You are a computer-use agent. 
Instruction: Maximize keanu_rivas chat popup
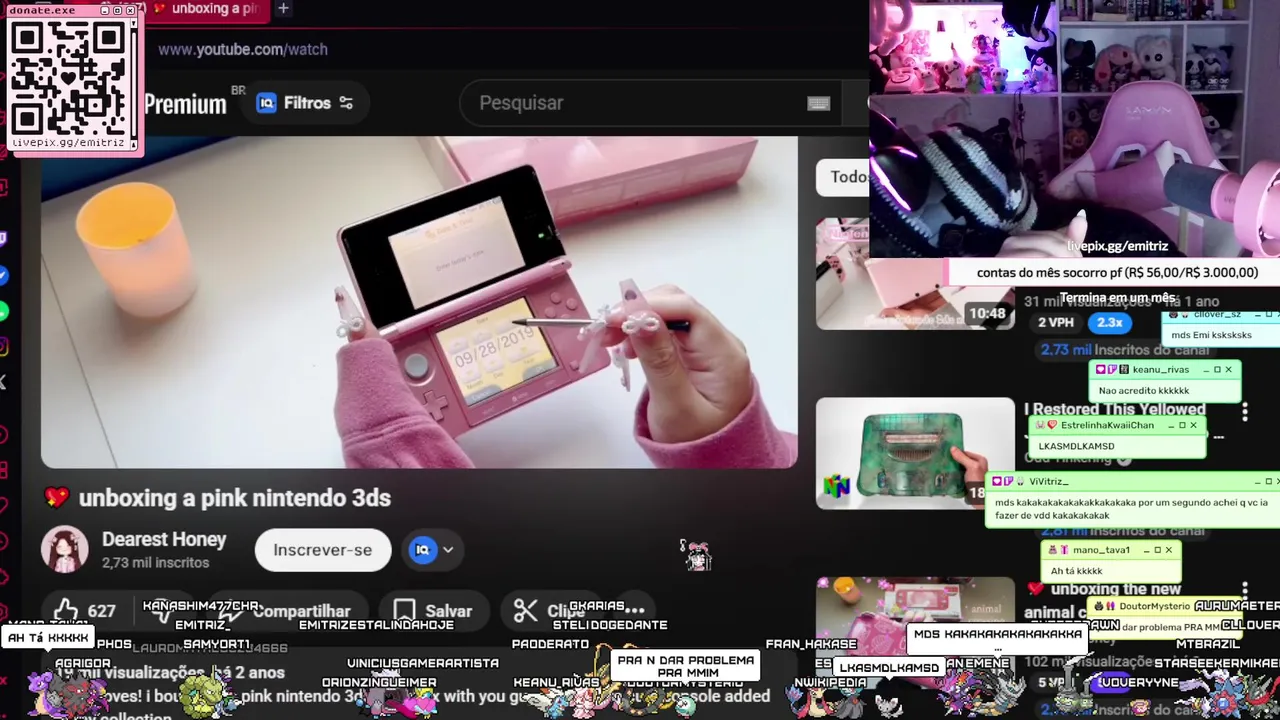1217,369
